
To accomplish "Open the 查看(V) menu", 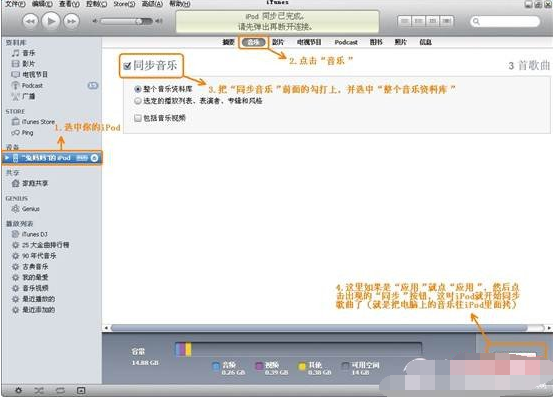I will 69,4.
